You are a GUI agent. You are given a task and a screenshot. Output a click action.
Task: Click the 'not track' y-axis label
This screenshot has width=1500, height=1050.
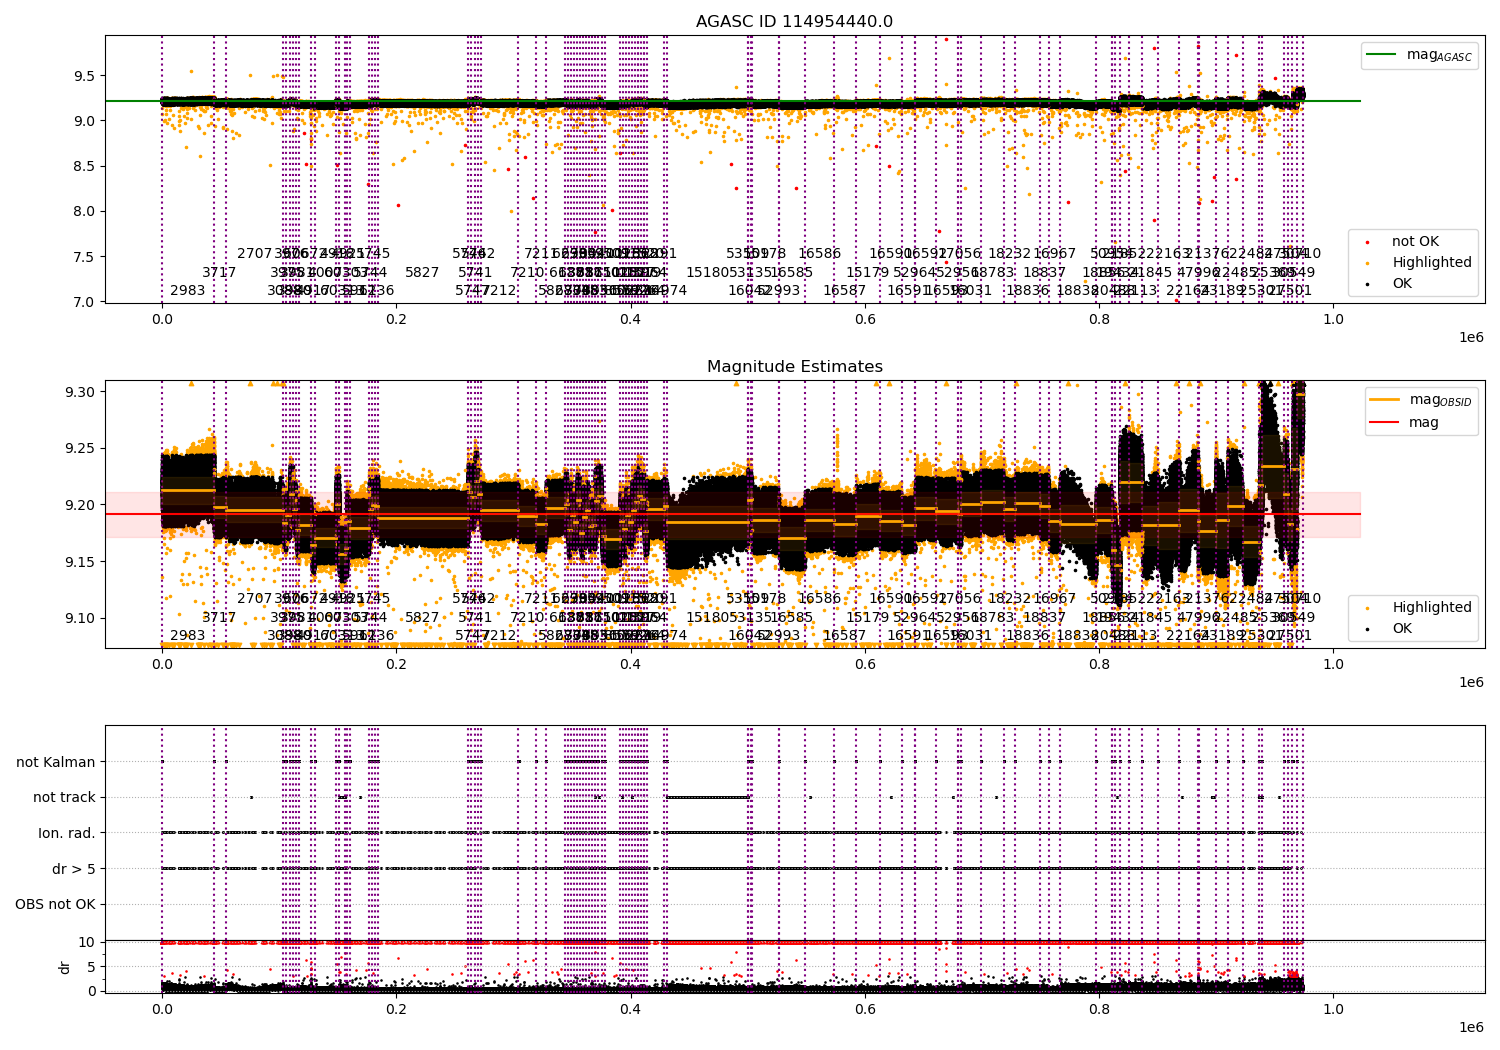(64, 798)
